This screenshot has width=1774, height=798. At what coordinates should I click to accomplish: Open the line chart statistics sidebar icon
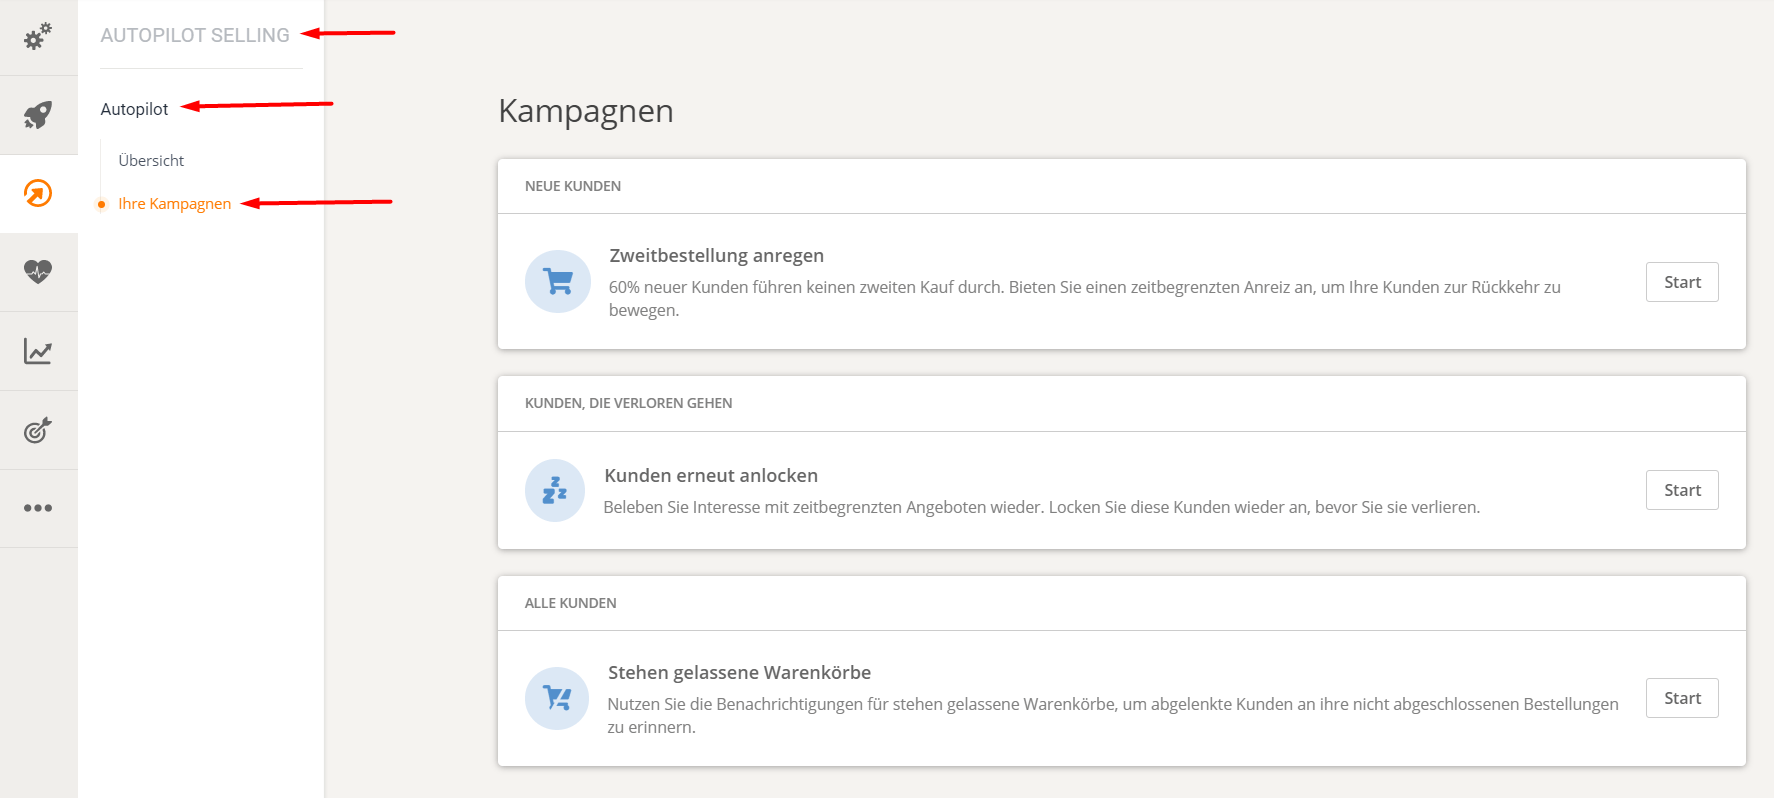[38, 351]
